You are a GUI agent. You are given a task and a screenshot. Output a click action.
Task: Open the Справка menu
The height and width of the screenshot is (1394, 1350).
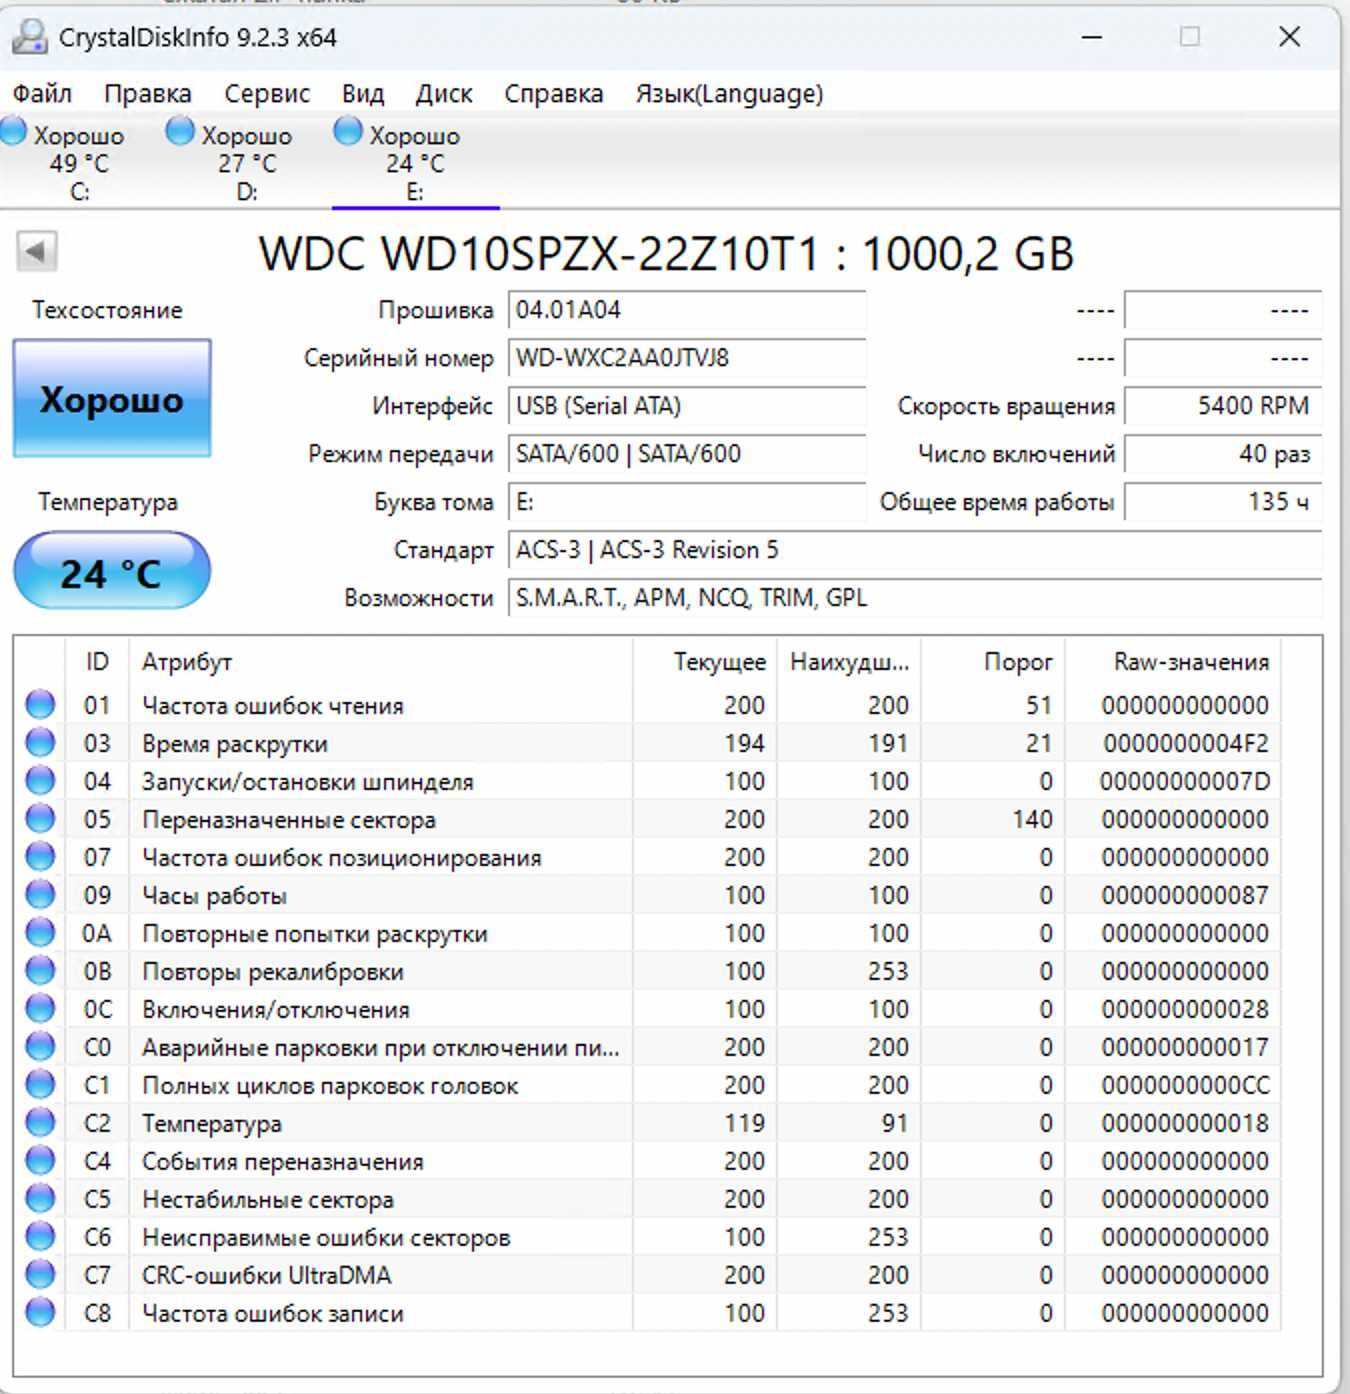point(554,94)
